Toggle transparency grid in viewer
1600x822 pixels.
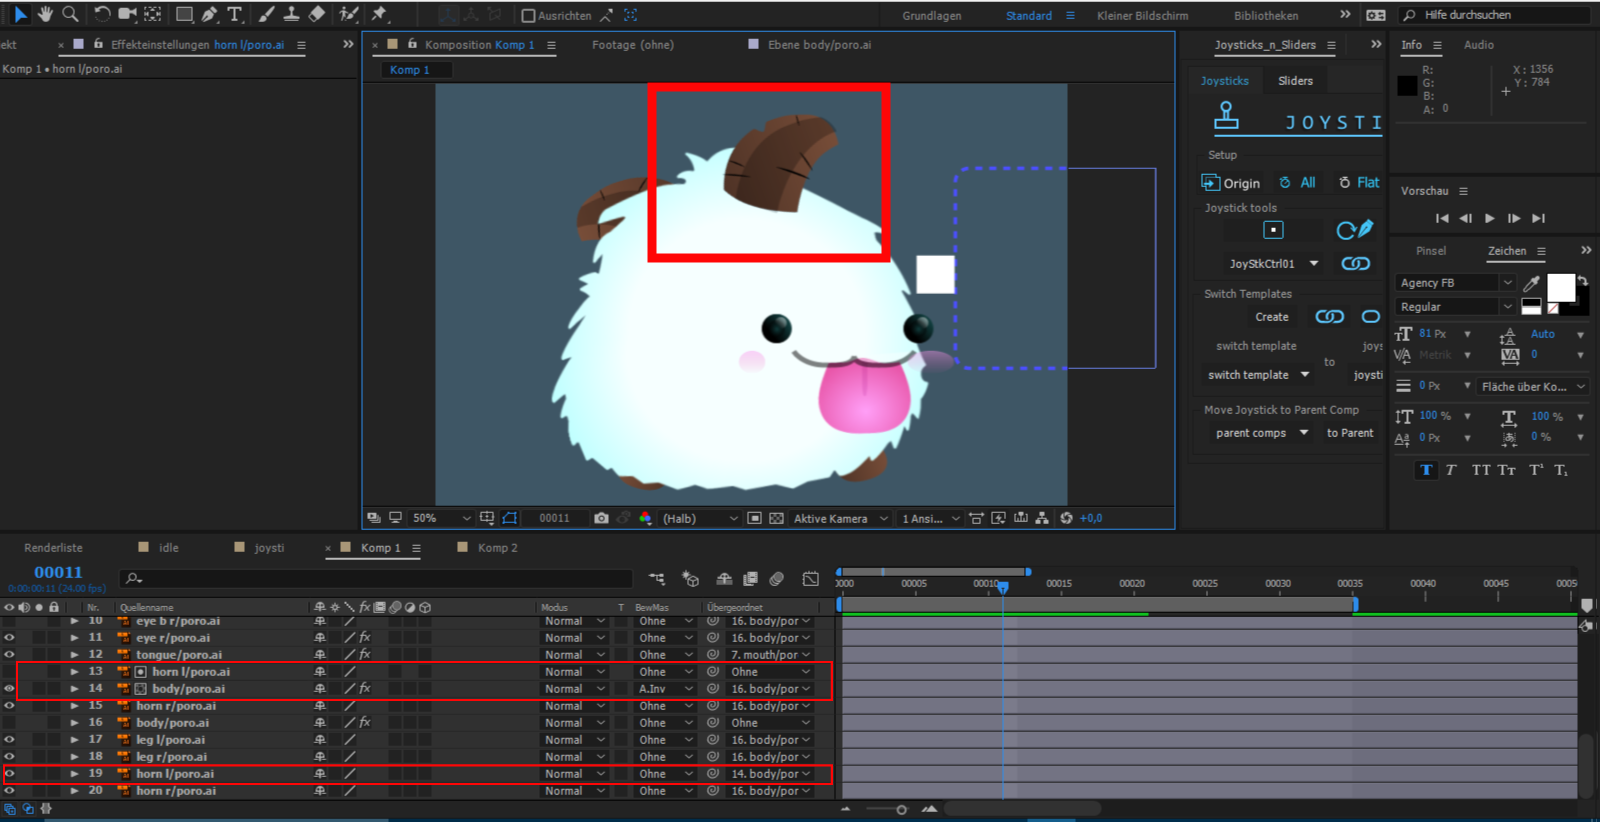tap(776, 518)
